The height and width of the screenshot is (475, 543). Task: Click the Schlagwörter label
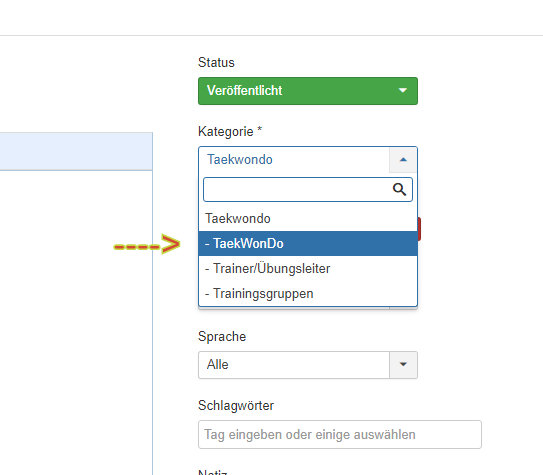coord(236,406)
